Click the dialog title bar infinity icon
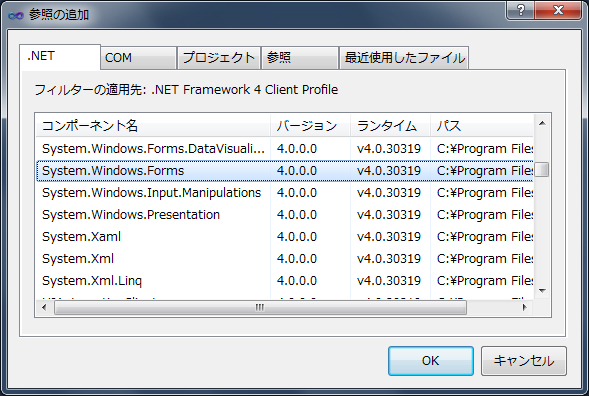The width and height of the screenshot is (589, 396). tap(16, 15)
